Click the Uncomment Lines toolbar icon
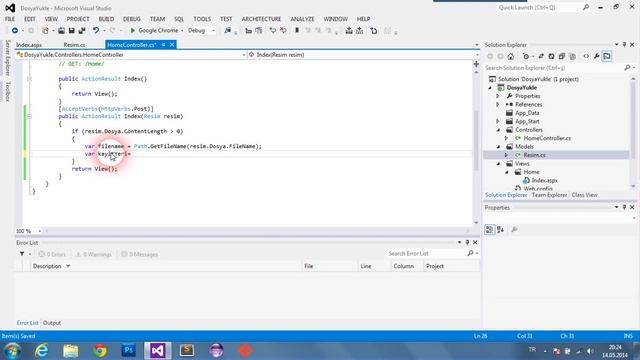The height and width of the screenshot is (360, 640). pyautogui.click(x=259, y=31)
